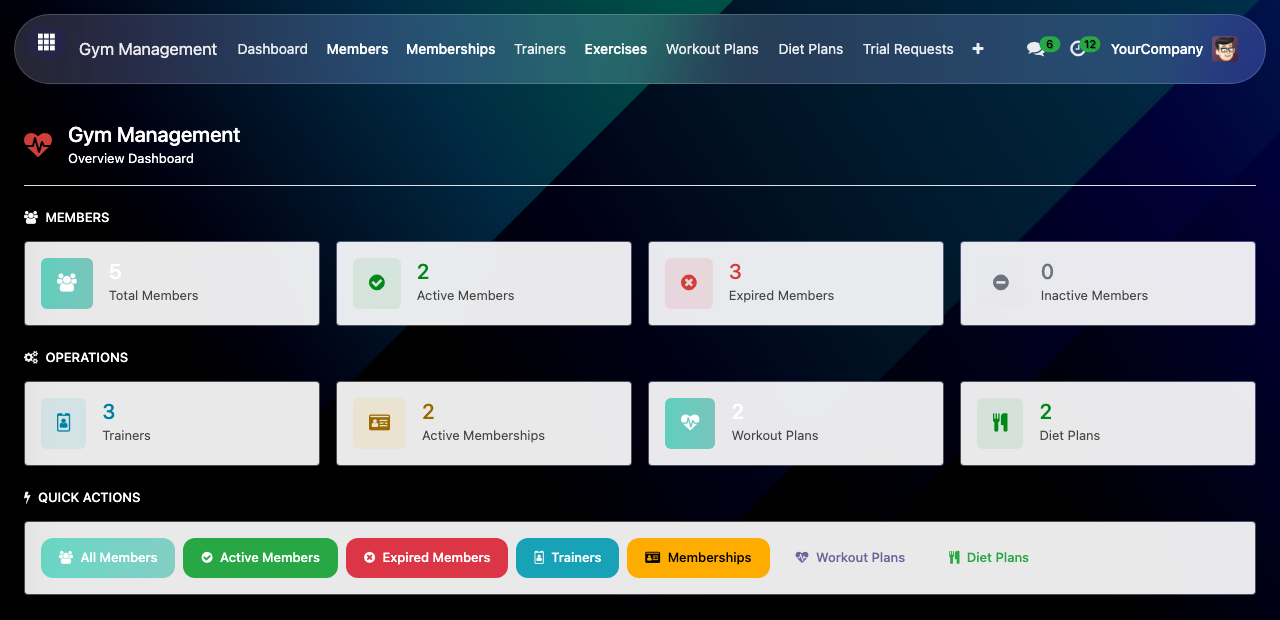Click the Trainers badge icon in the Operations section

point(64,423)
